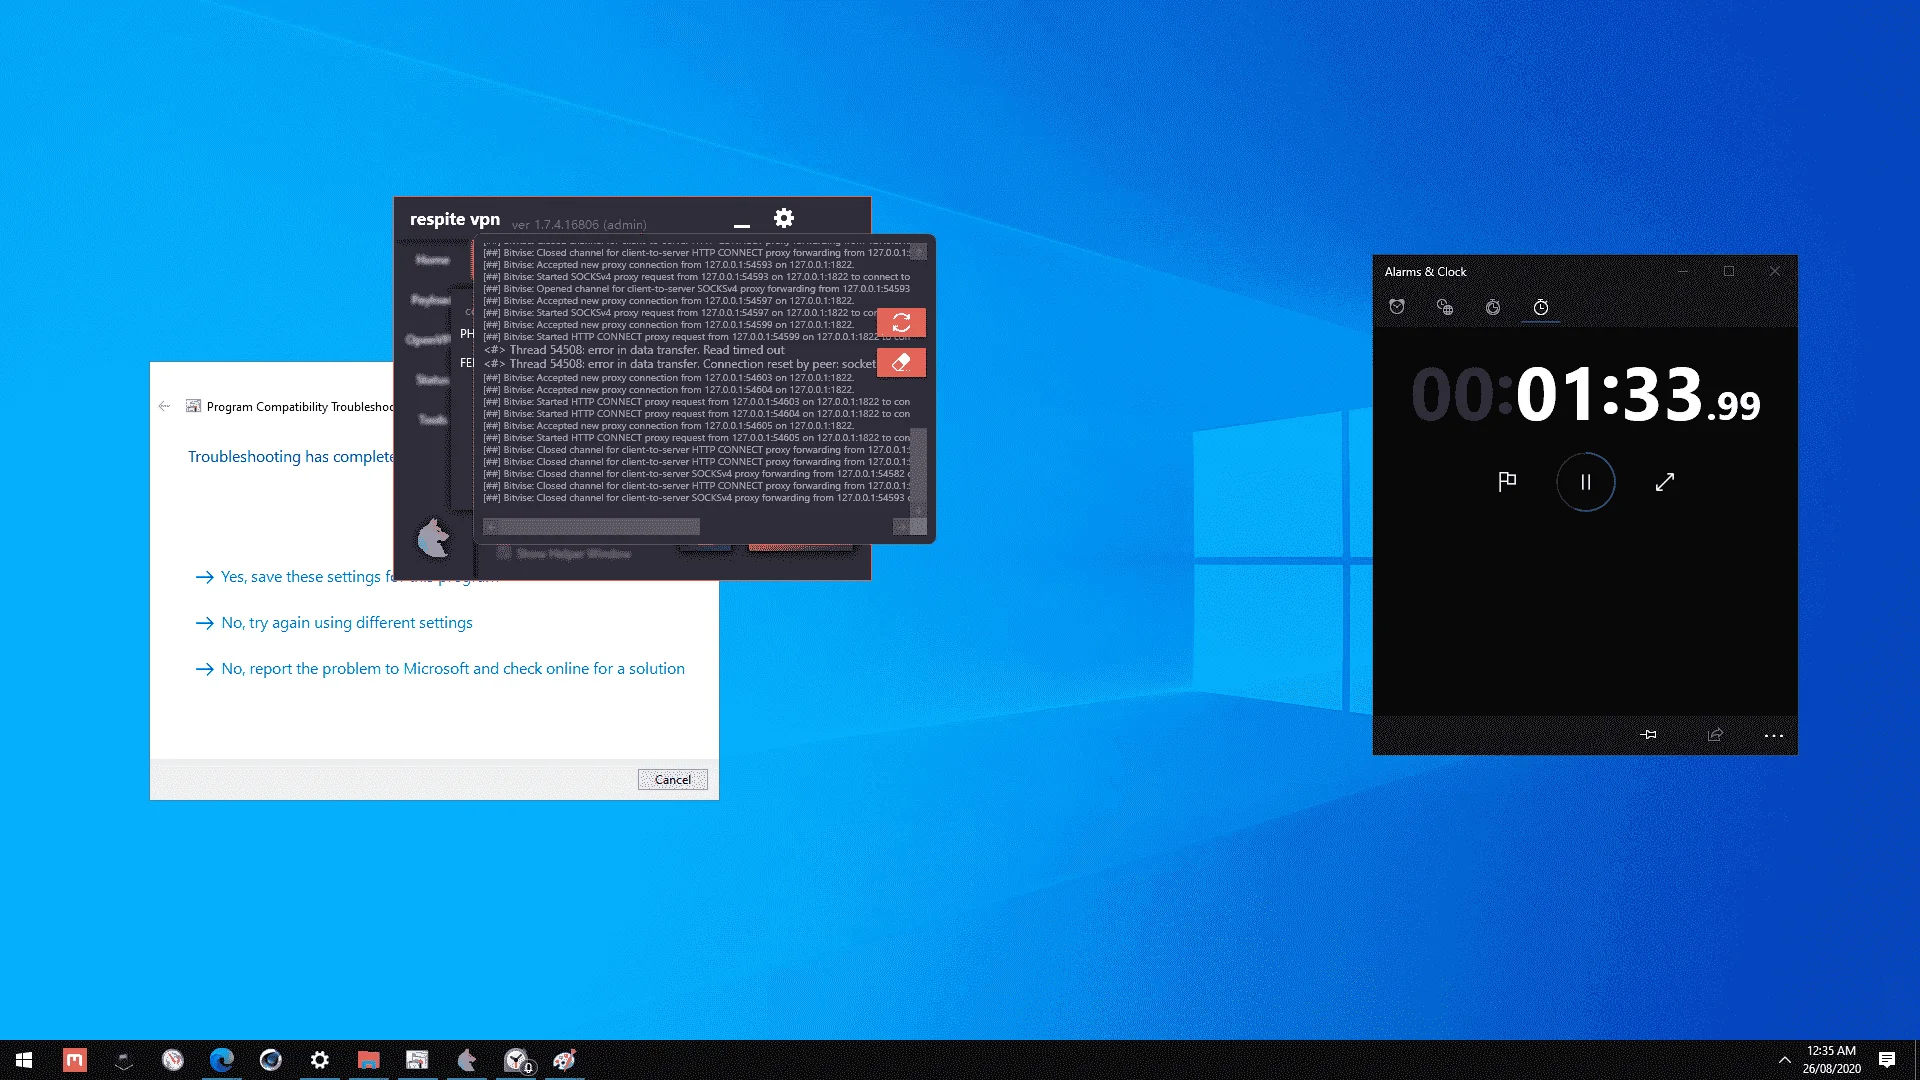Choose report the problem to Microsoft option

[x=440, y=669]
